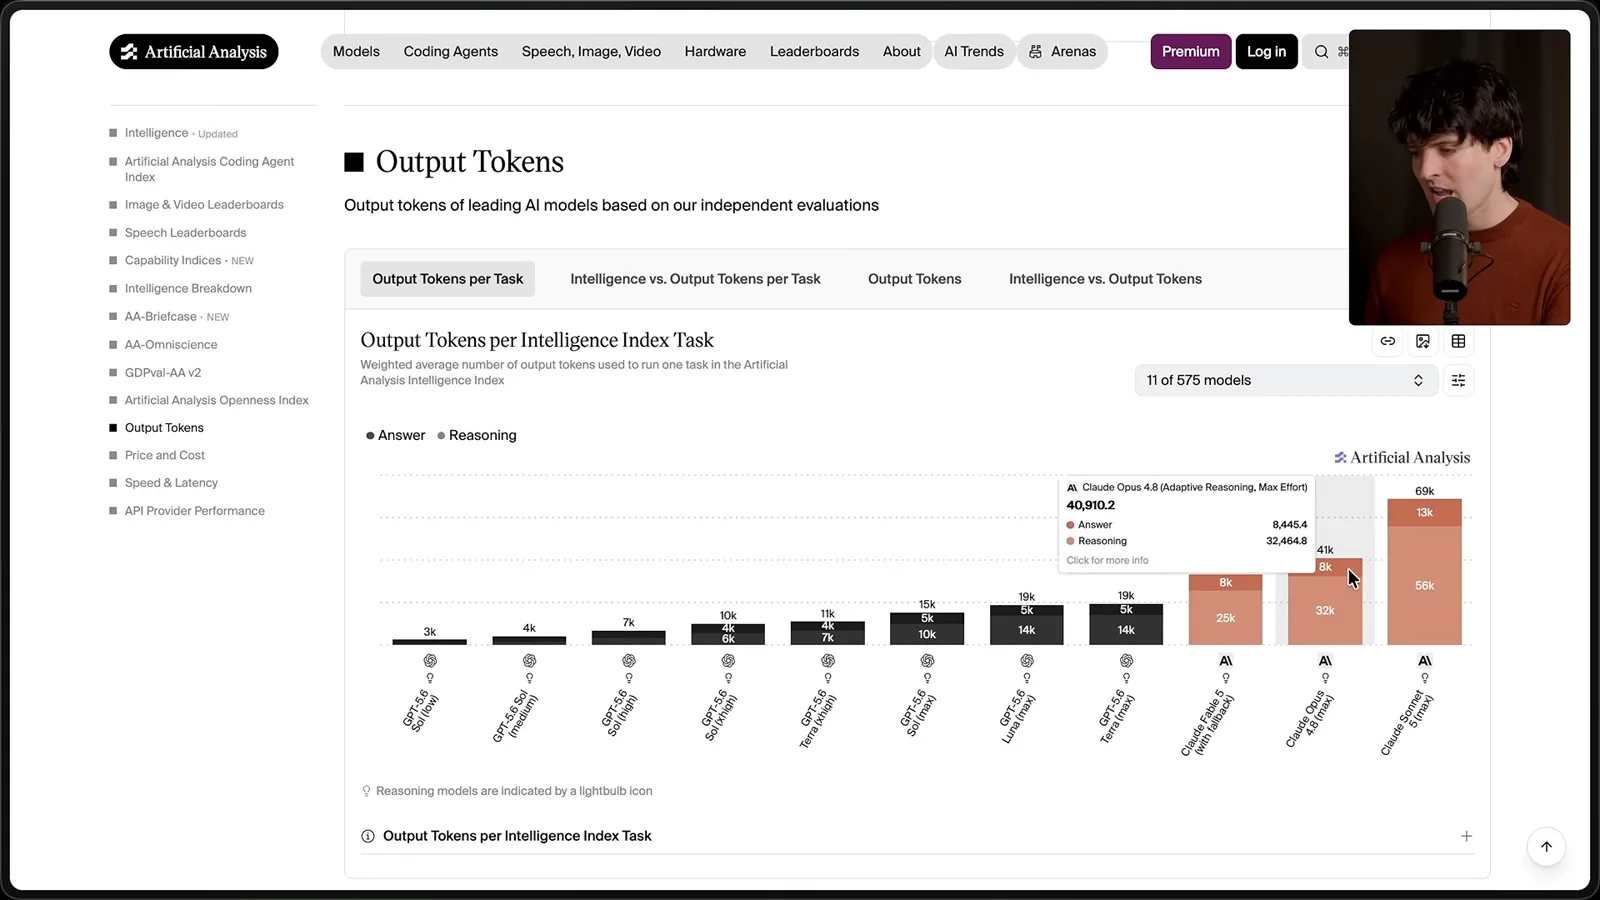1600x900 pixels.
Task: Click the Log in button
Action: tap(1266, 52)
